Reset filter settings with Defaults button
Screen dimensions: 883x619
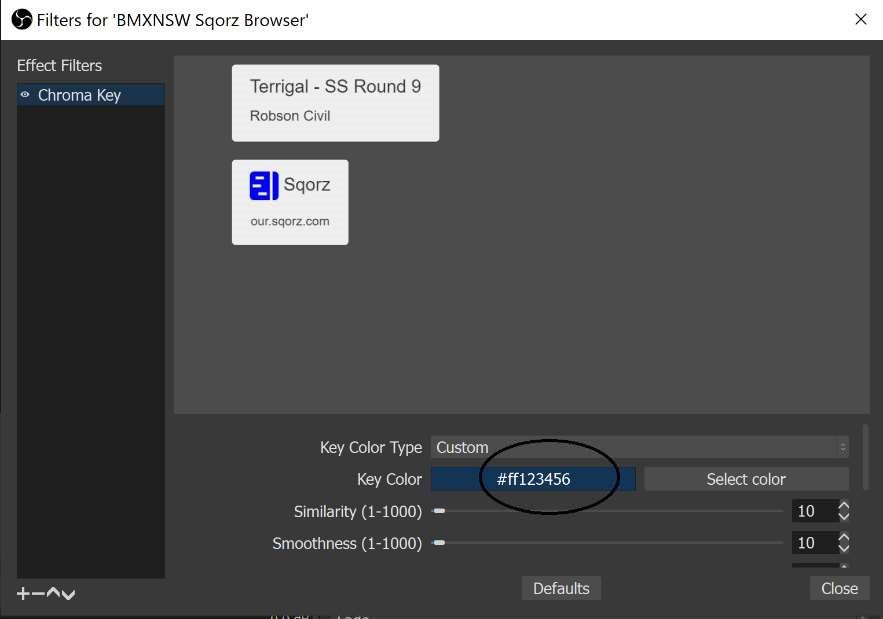point(561,588)
